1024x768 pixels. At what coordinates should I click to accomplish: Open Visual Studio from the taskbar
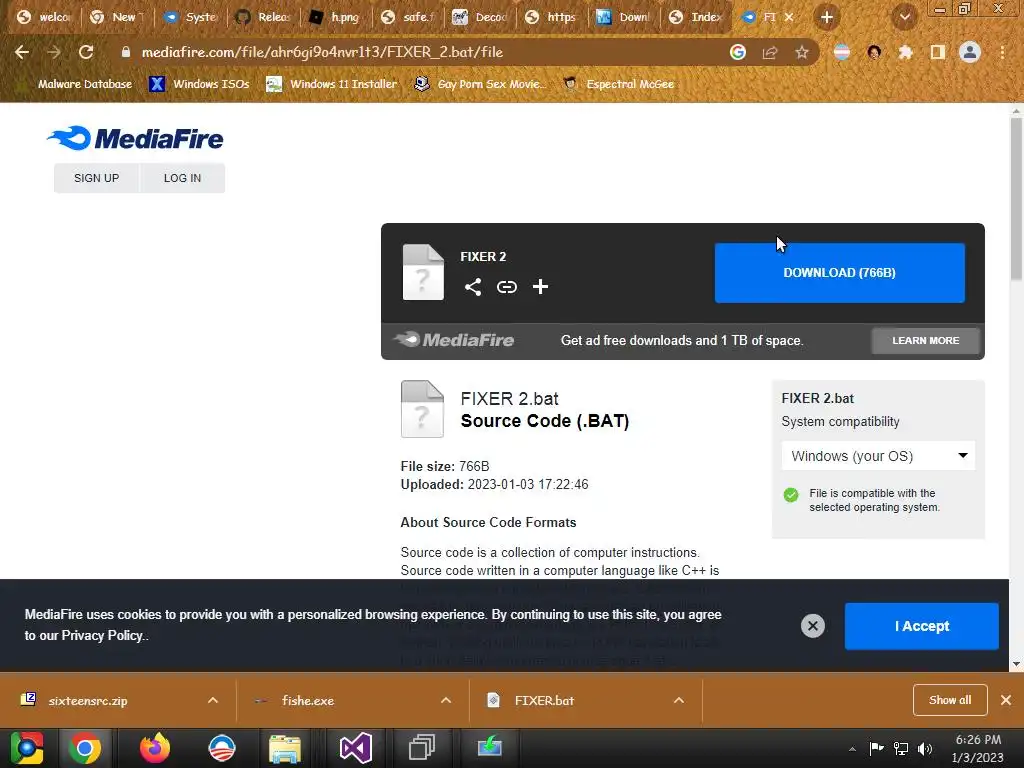356,748
